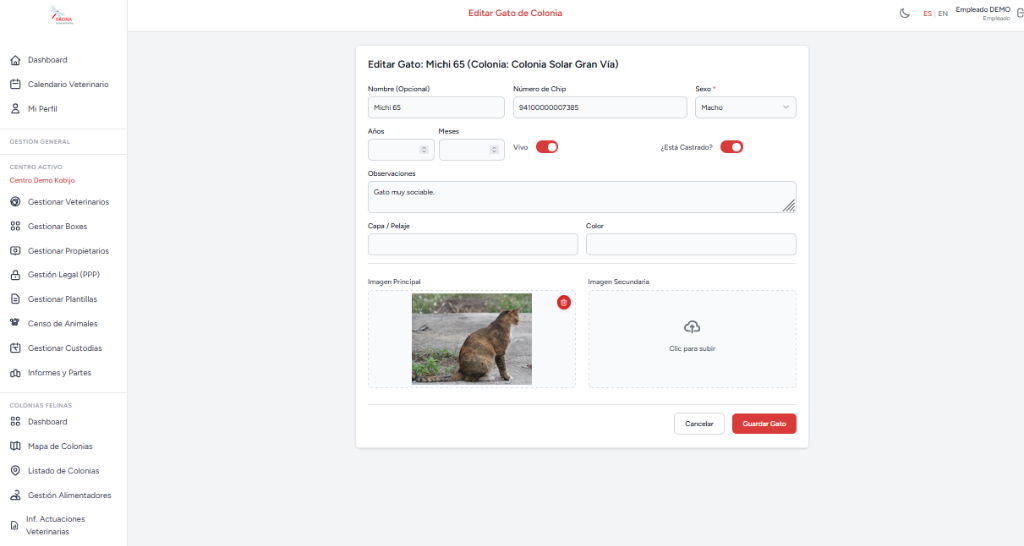
Task: Click the Años spinner arrows
Action: pos(424,150)
